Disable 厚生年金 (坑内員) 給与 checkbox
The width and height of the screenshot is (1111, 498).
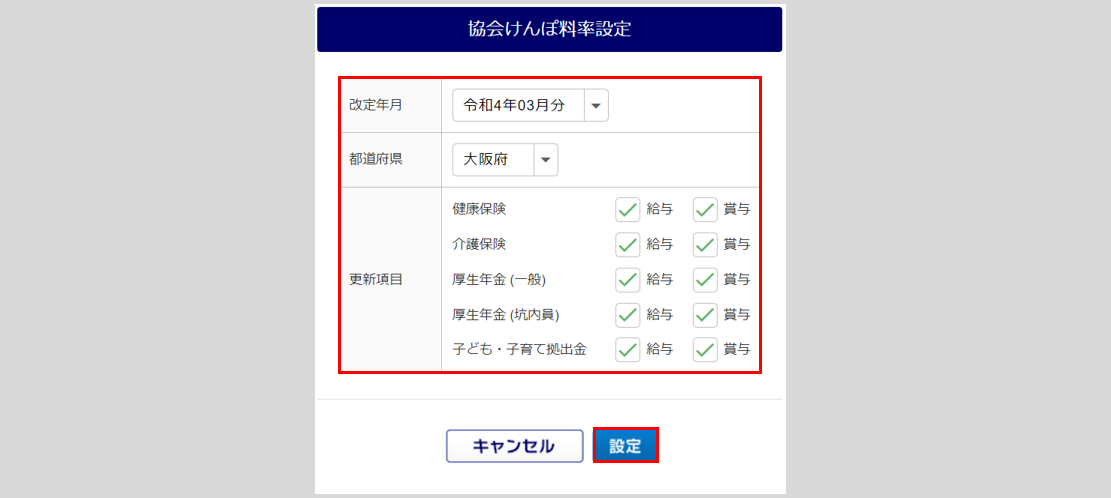point(628,315)
